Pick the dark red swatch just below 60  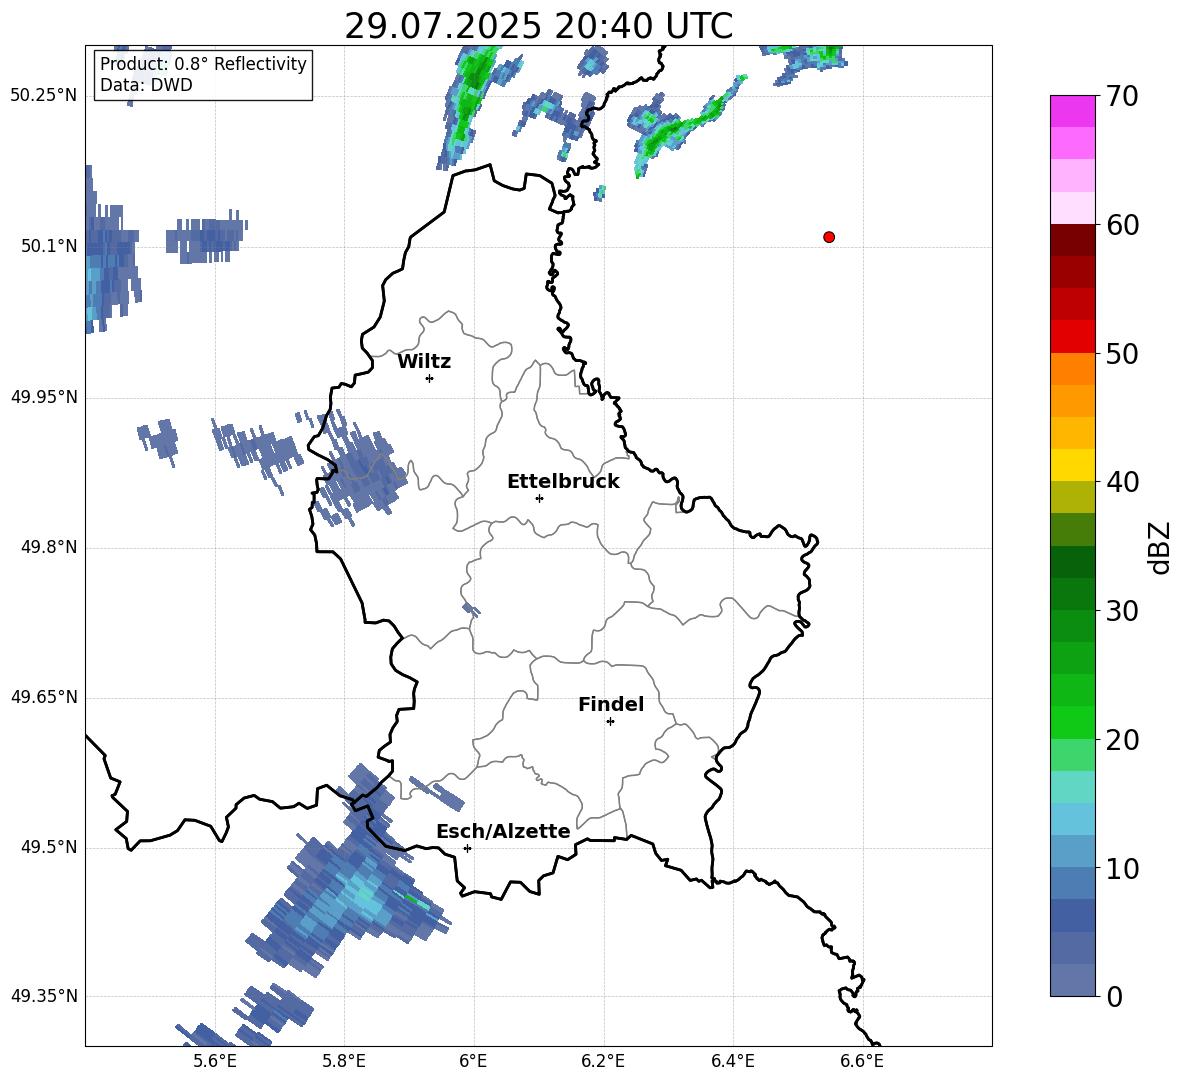pos(1073,240)
